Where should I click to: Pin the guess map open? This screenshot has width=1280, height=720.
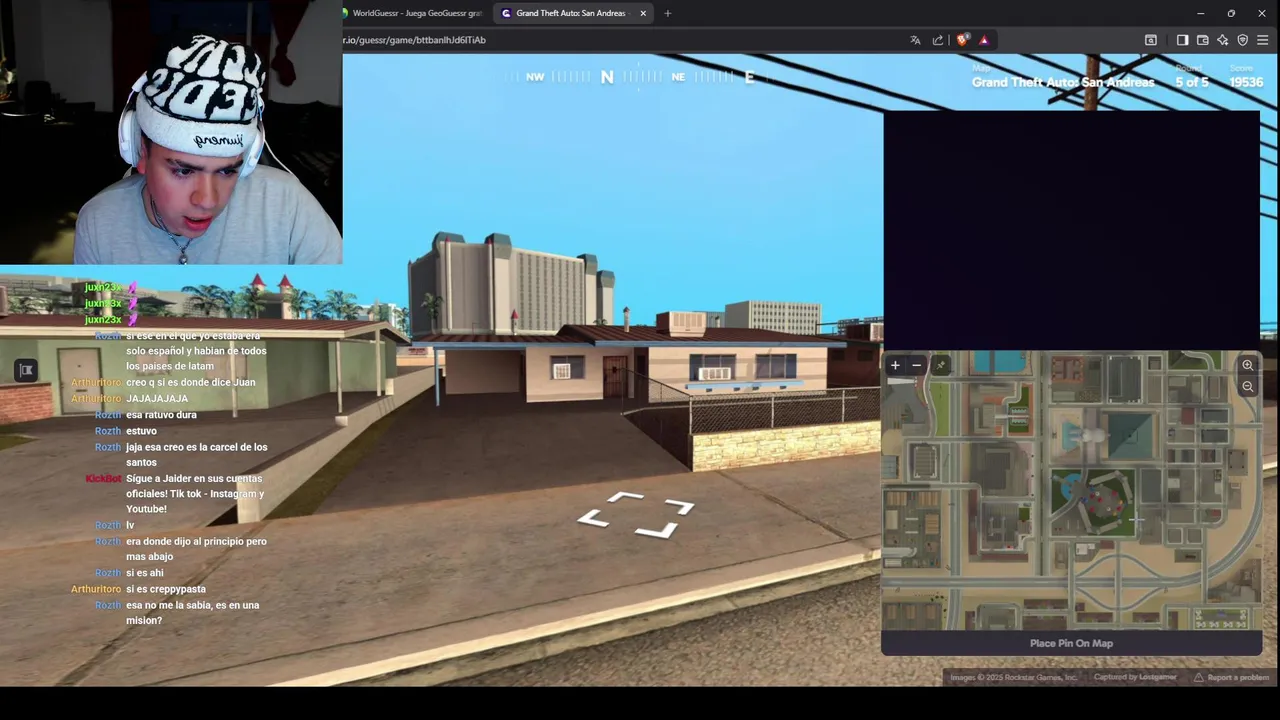pyautogui.click(x=940, y=365)
